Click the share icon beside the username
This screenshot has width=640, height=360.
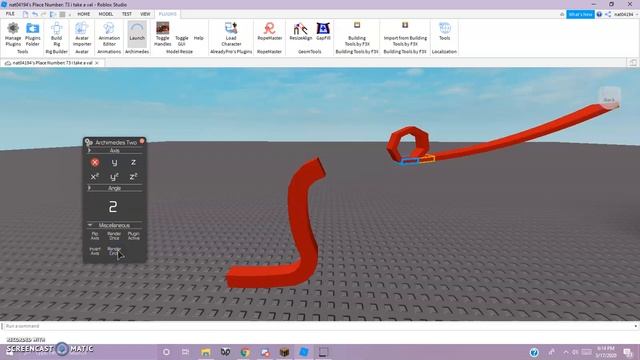pos(608,14)
